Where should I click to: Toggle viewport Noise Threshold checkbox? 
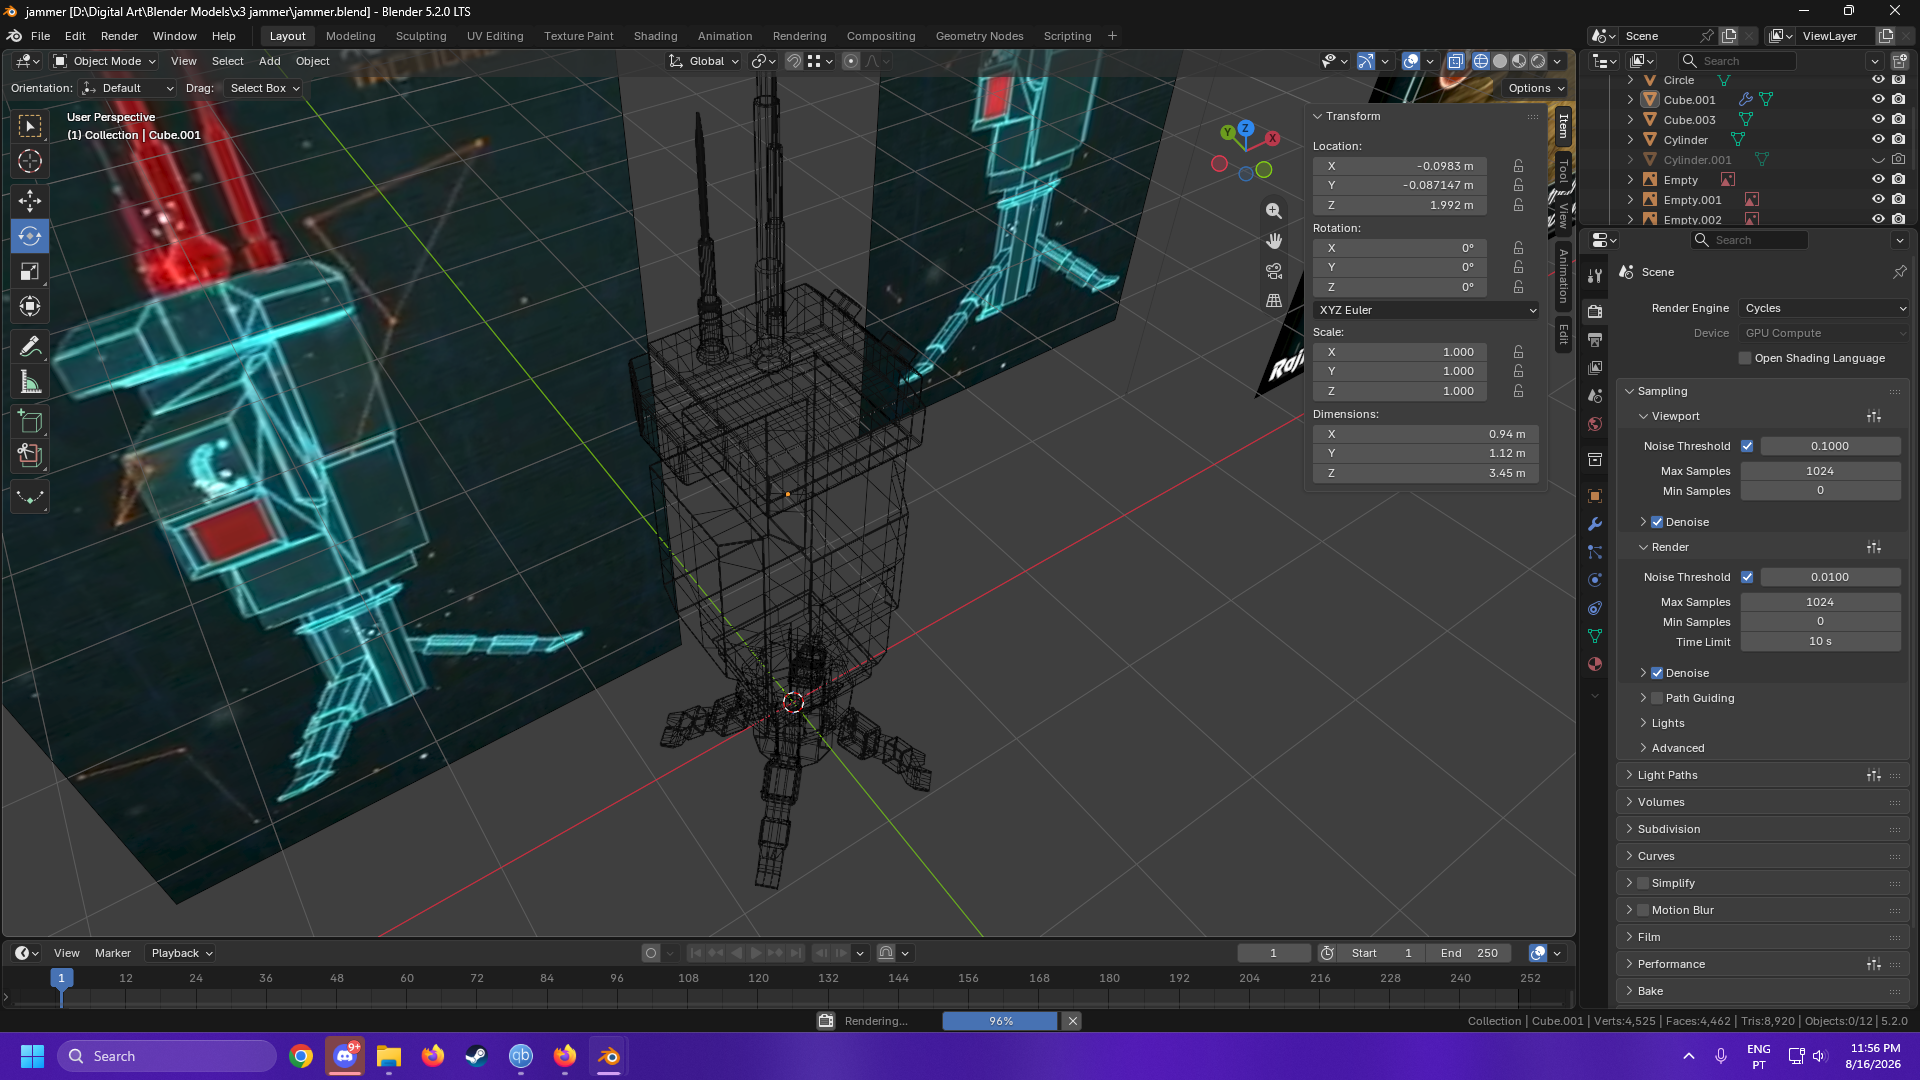[x=1747, y=446]
